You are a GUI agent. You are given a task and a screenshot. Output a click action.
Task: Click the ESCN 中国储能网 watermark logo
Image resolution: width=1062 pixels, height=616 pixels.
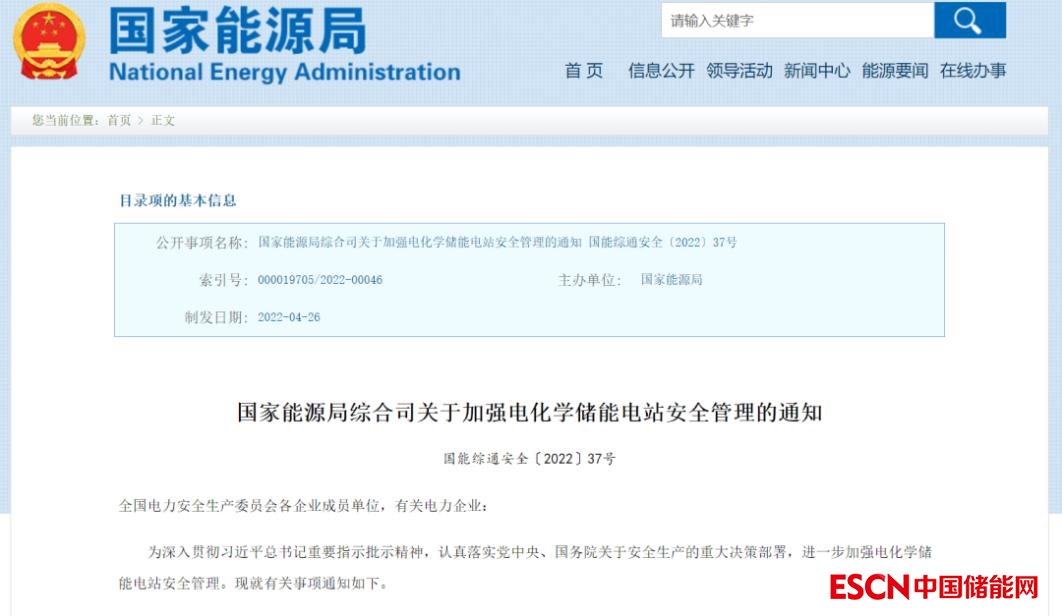point(933,586)
